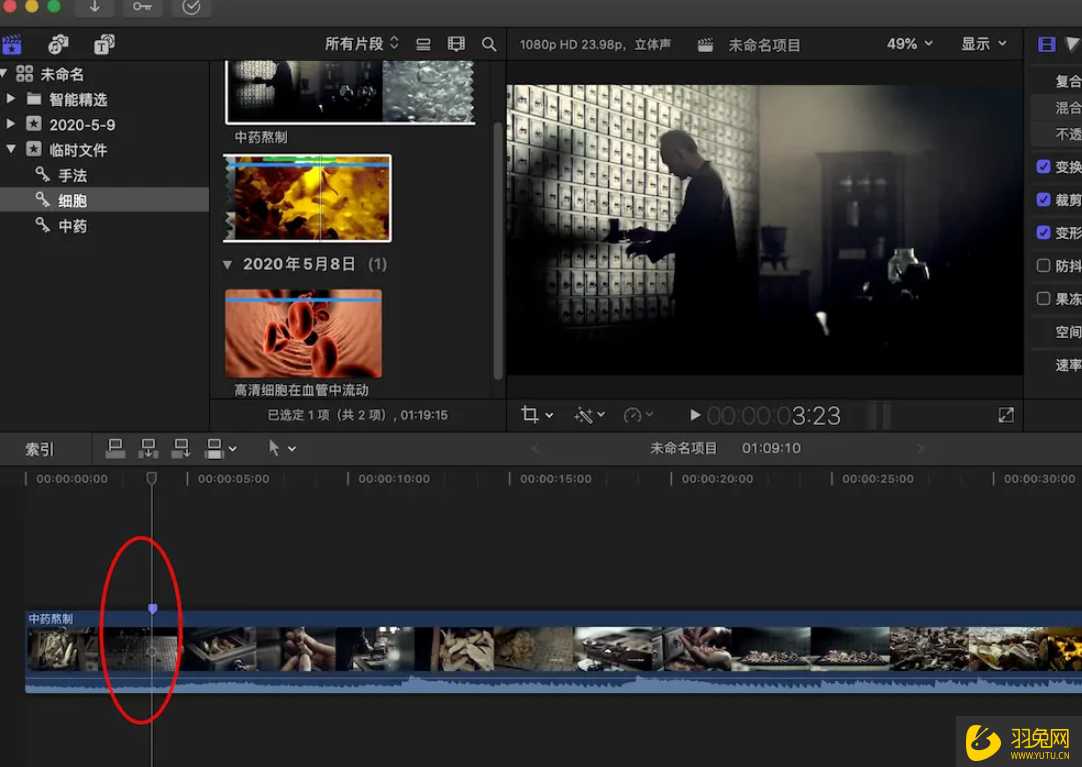Select the Insert edit icon above the timeline
The height and width of the screenshot is (767, 1082).
tap(149, 448)
